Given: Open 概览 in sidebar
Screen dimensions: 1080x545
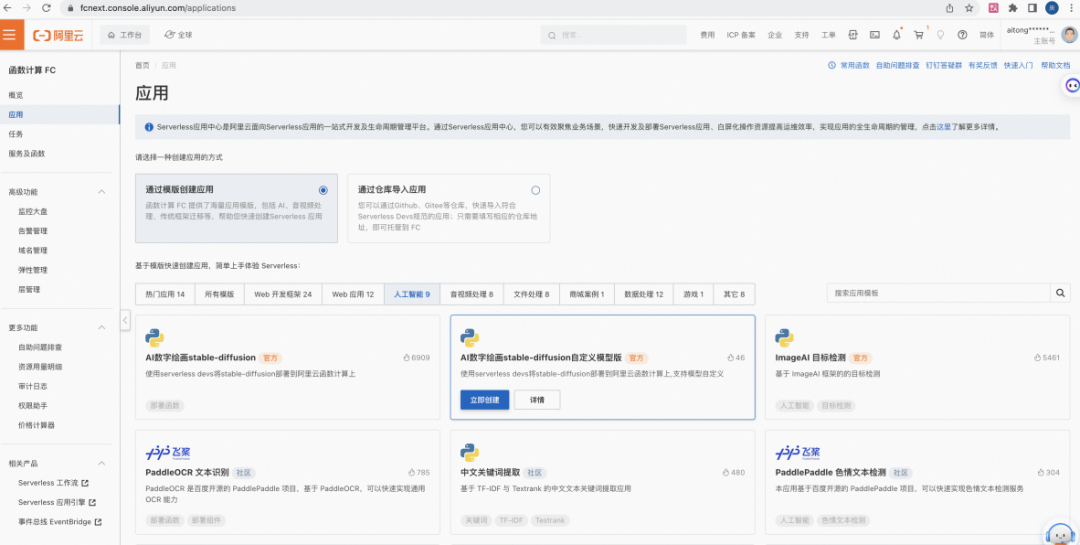Looking at the screenshot, I should pos(16,95).
